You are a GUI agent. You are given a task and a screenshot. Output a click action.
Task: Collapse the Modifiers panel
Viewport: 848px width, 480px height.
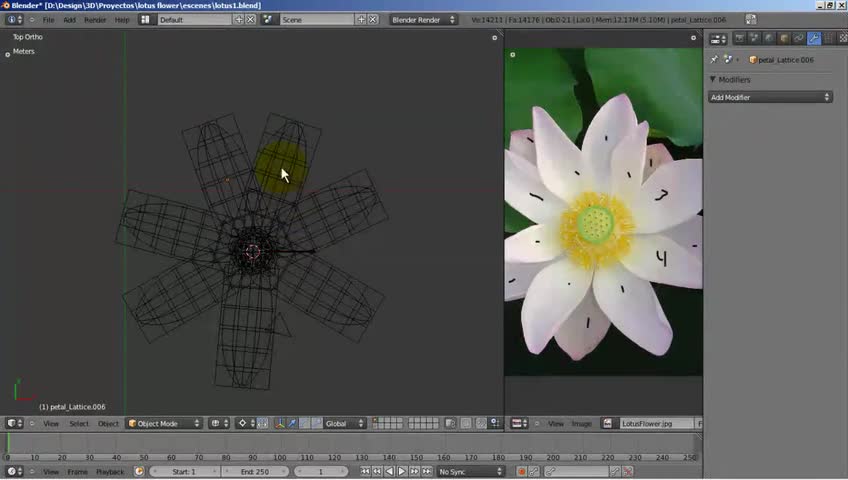click(x=713, y=79)
